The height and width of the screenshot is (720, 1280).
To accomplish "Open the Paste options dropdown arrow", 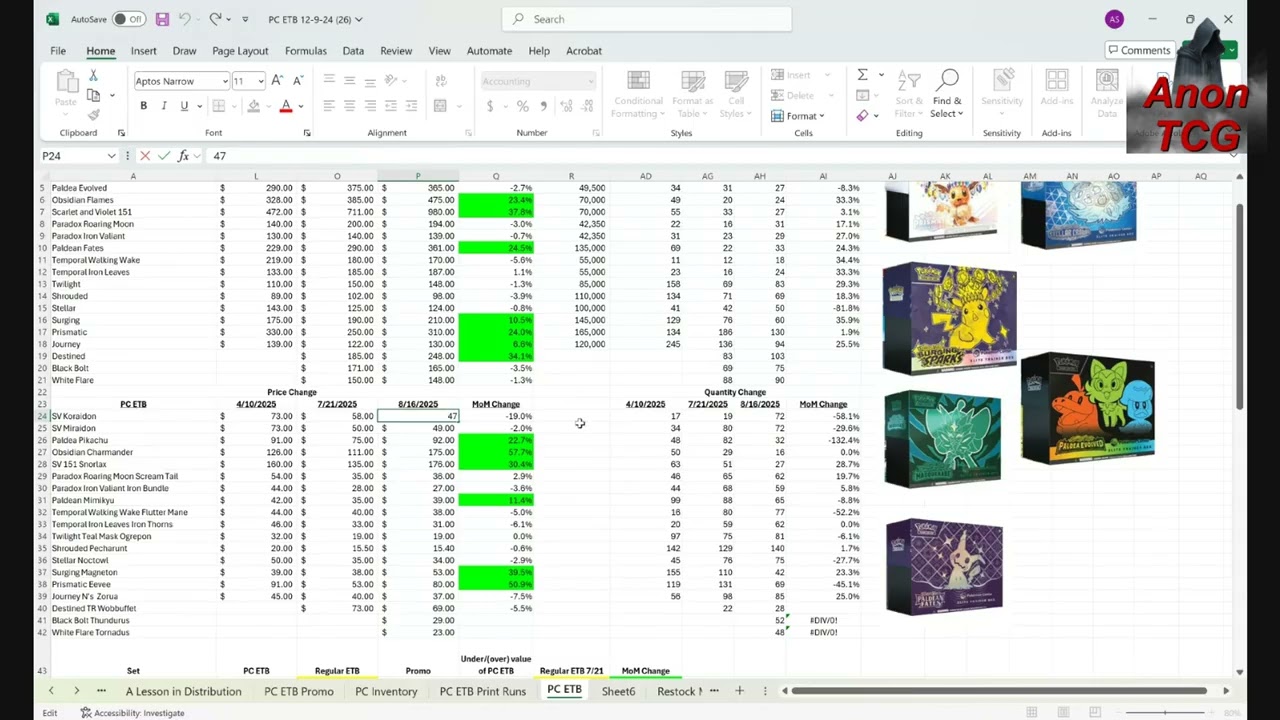I will (x=65, y=114).
